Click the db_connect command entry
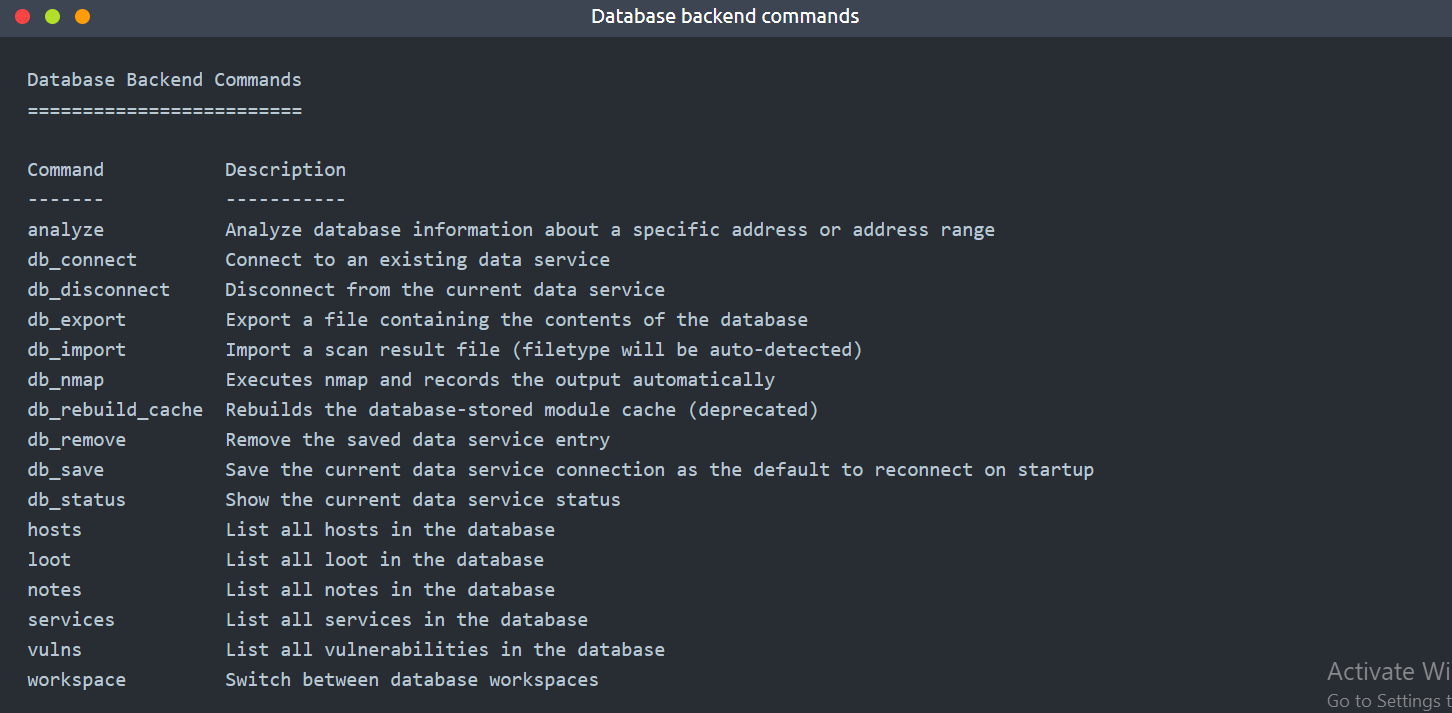The width and height of the screenshot is (1452, 713). click(82, 260)
